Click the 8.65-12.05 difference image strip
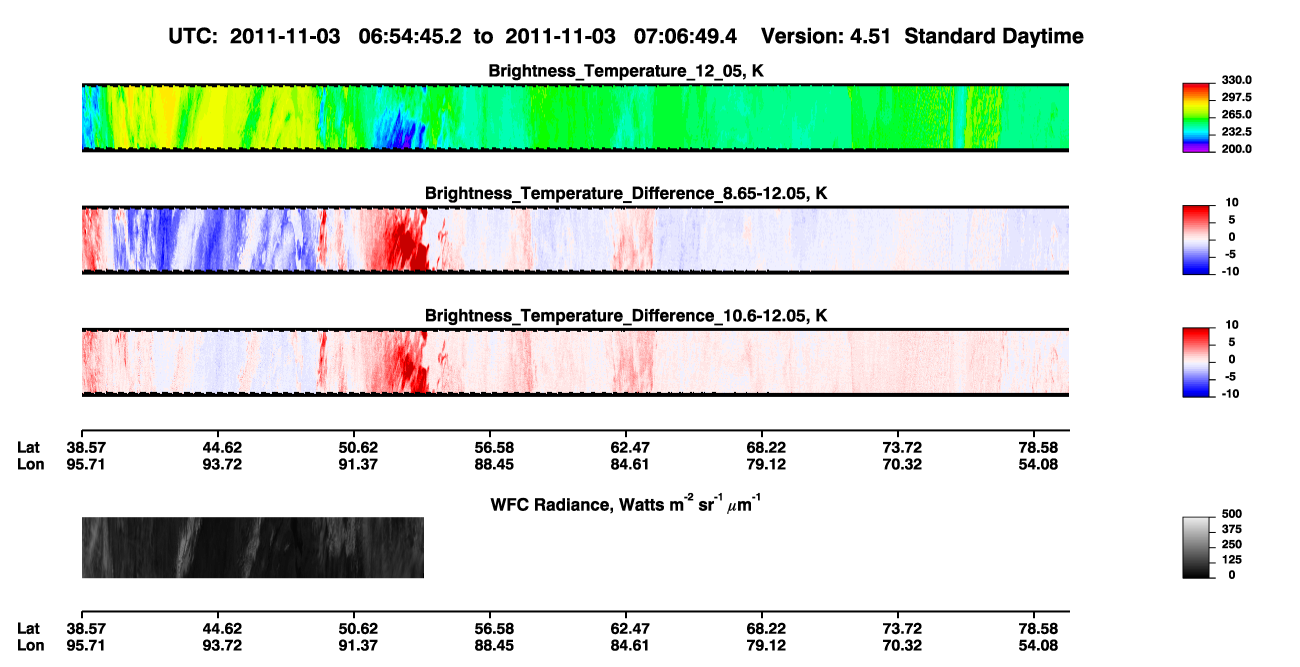This screenshot has height=667, width=1300. click(x=575, y=240)
